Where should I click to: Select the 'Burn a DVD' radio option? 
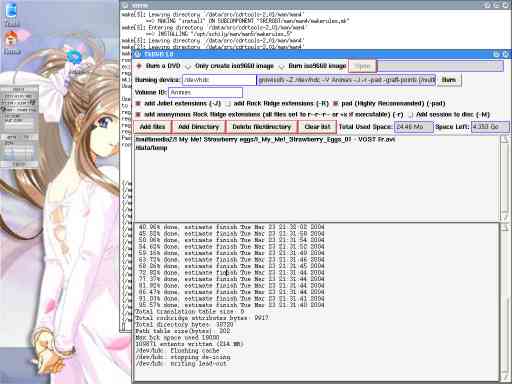pyautogui.click(x=139, y=66)
